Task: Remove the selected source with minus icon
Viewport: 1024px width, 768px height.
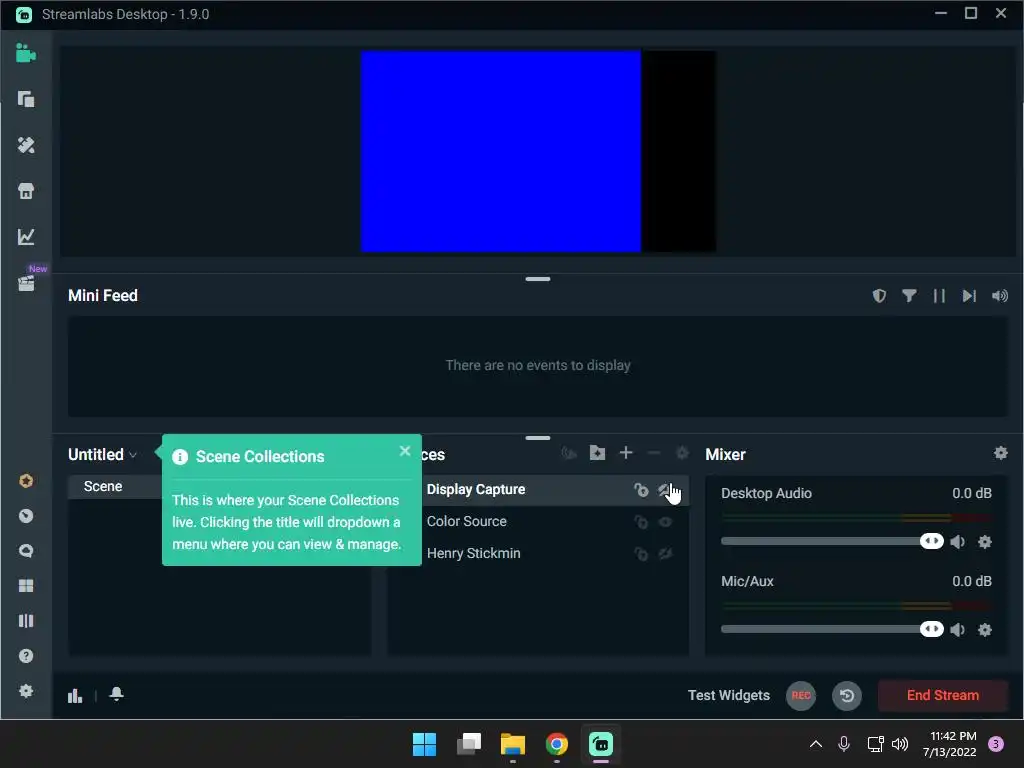Action: 654,453
